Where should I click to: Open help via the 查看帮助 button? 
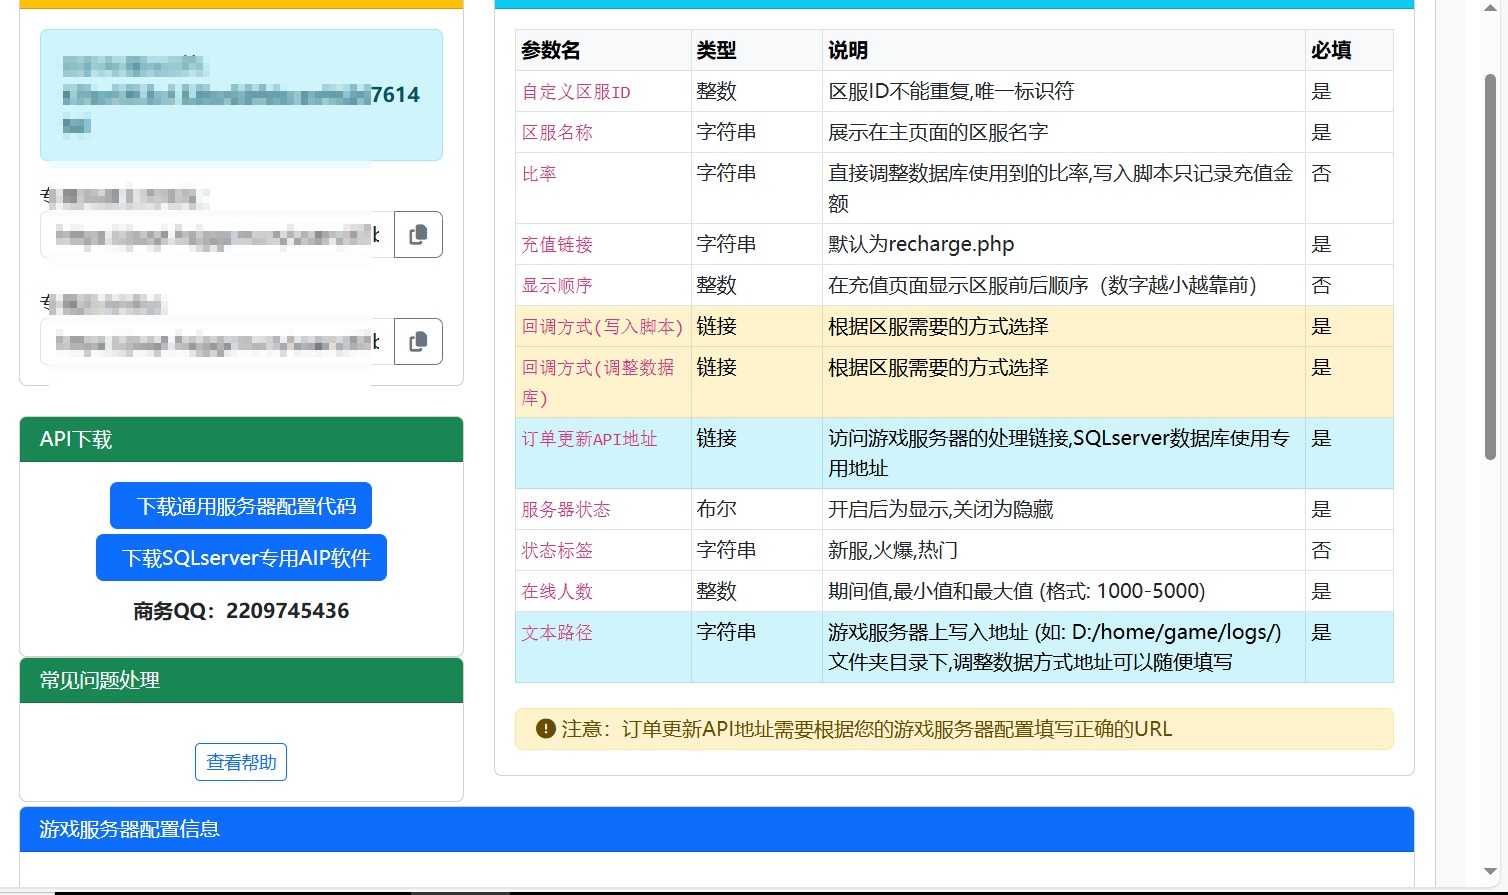241,762
